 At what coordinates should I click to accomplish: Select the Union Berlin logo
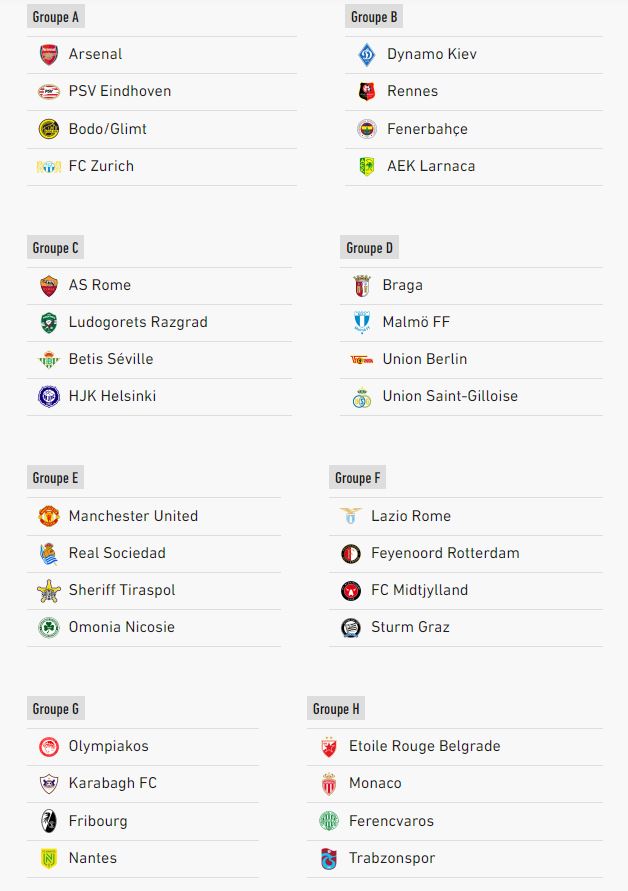(x=362, y=359)
